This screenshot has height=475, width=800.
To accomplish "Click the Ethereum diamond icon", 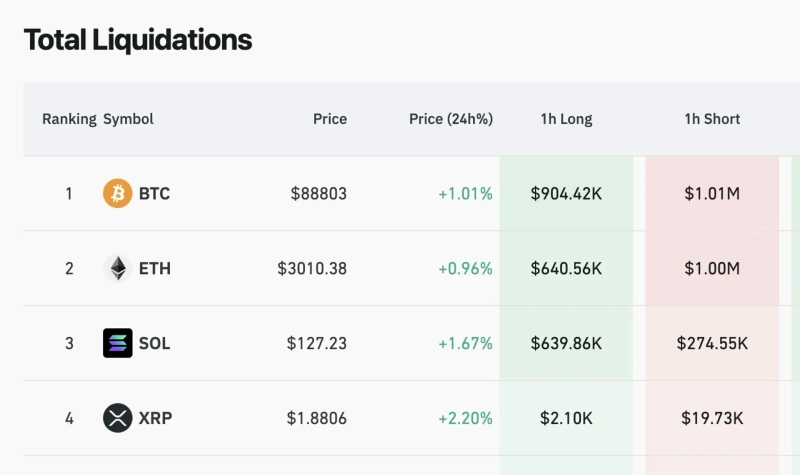I will [x=117, y=268].
